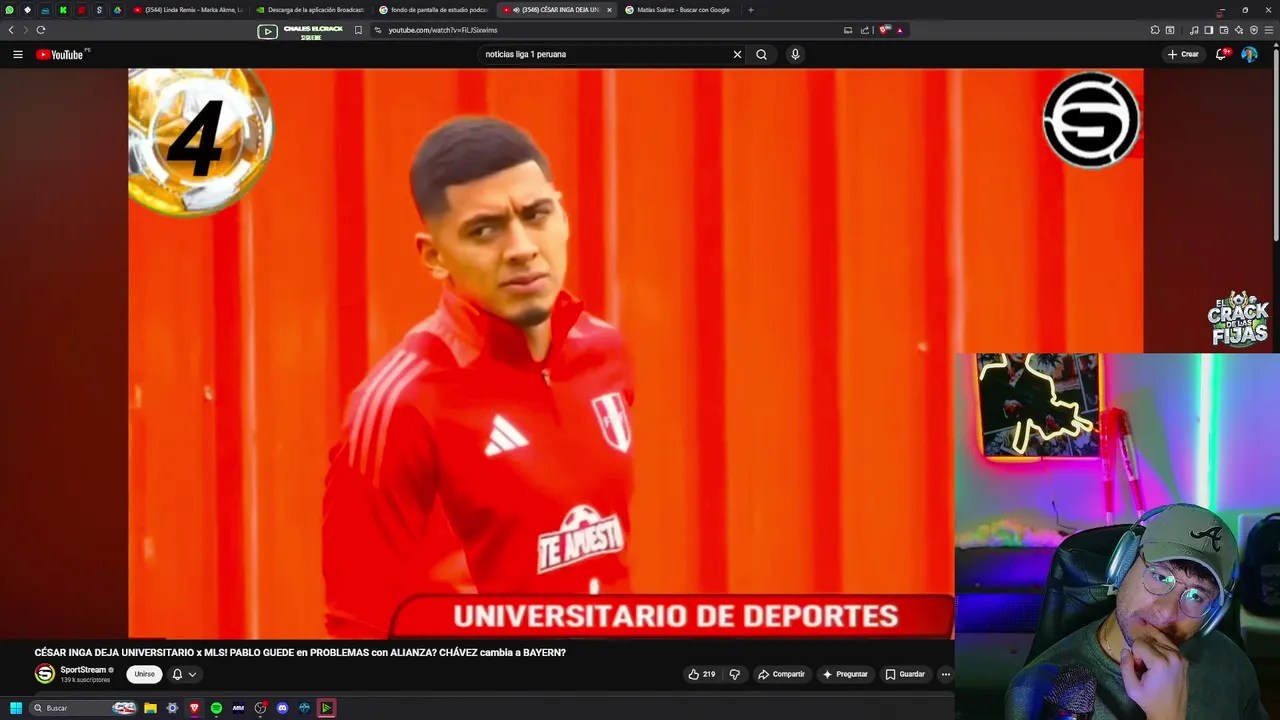Bookmark this page in the address bar

pos(358,30)
